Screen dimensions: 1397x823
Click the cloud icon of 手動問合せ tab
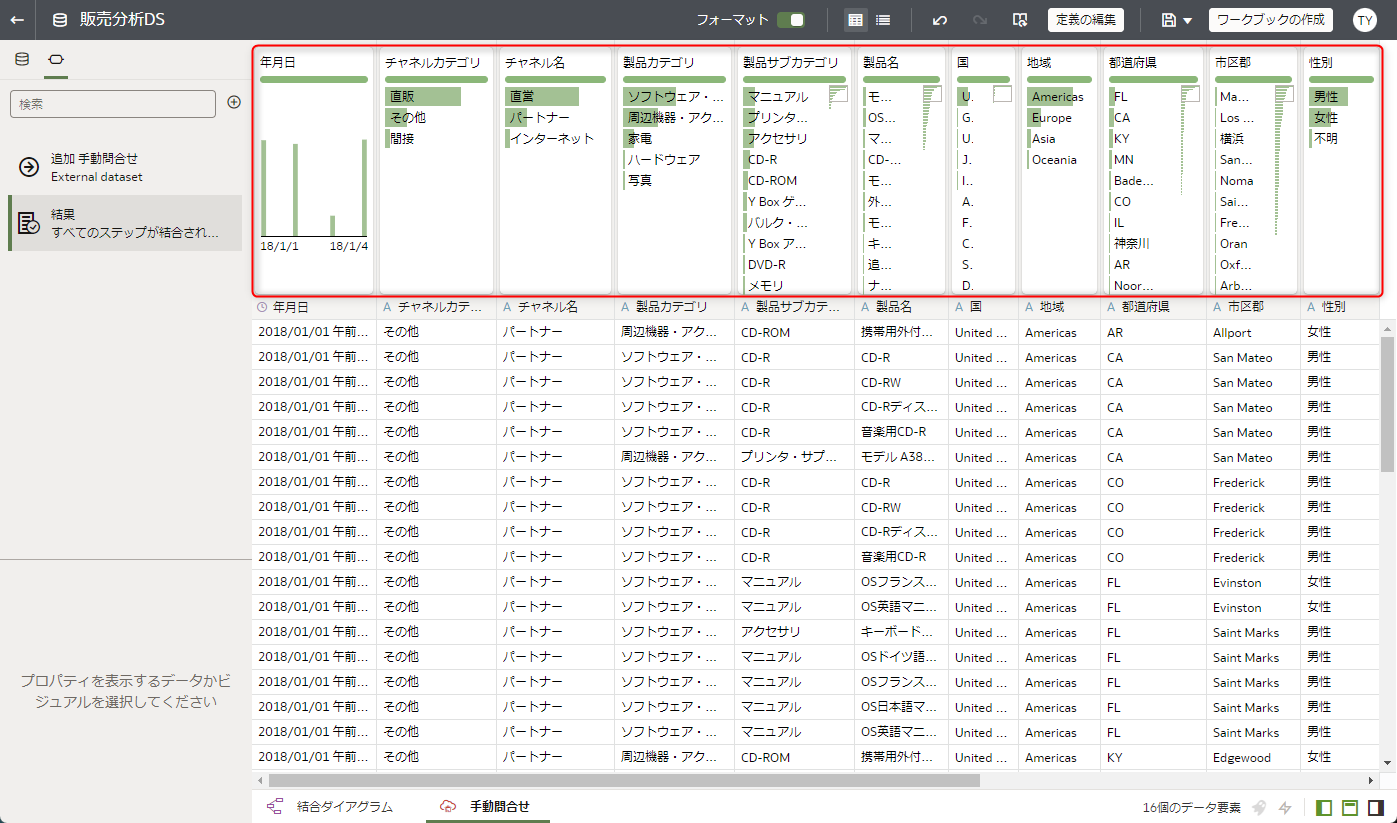(x=448, y=806)
